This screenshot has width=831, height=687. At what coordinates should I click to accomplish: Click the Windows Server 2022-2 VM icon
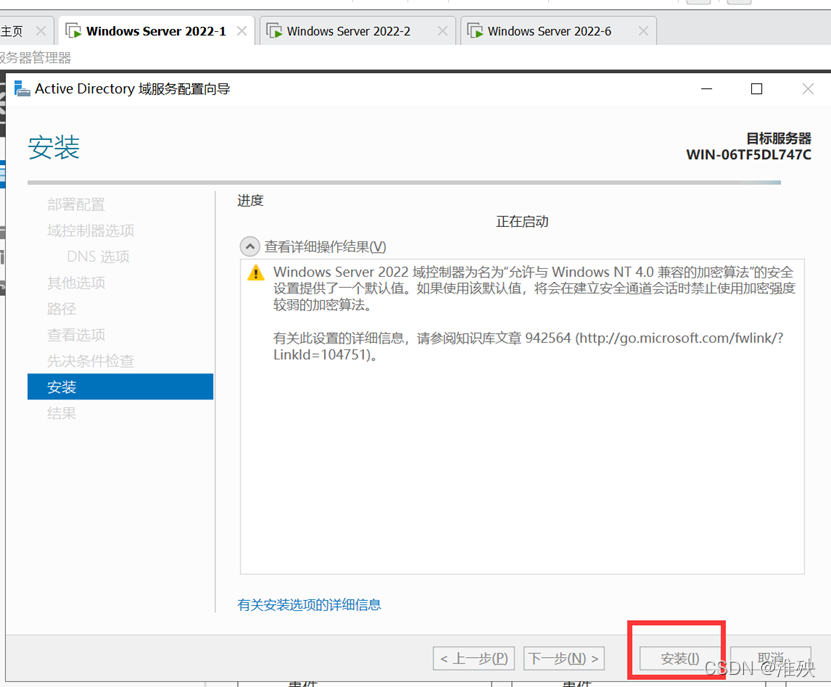pos(274,31)
